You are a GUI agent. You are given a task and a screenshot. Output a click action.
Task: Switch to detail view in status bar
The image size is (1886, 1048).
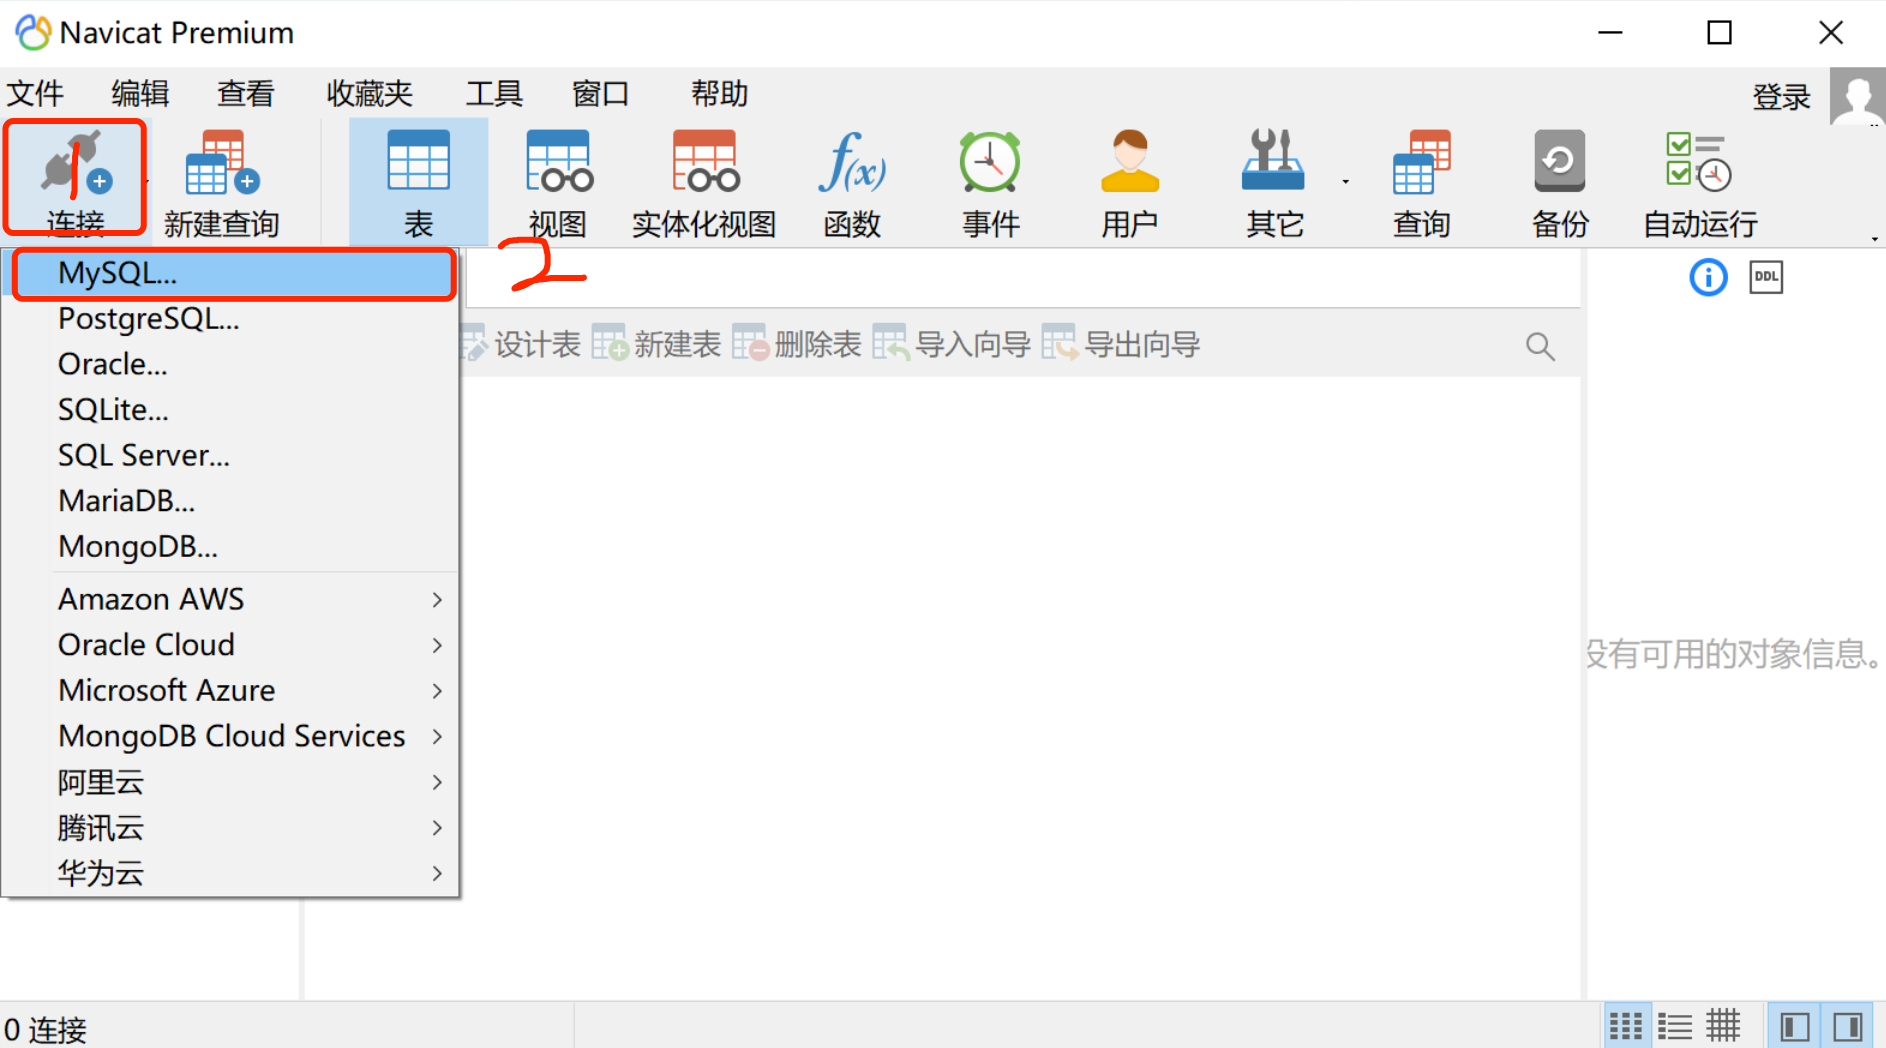click(x=1723, y=1026)
